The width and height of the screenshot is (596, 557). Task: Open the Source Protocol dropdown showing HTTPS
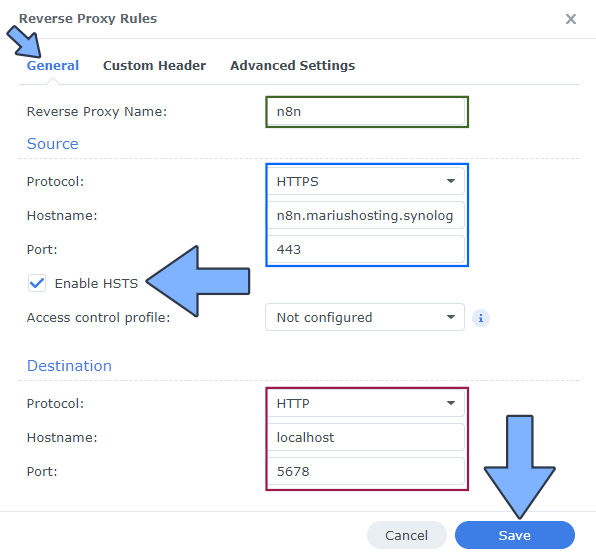[365, 181]
